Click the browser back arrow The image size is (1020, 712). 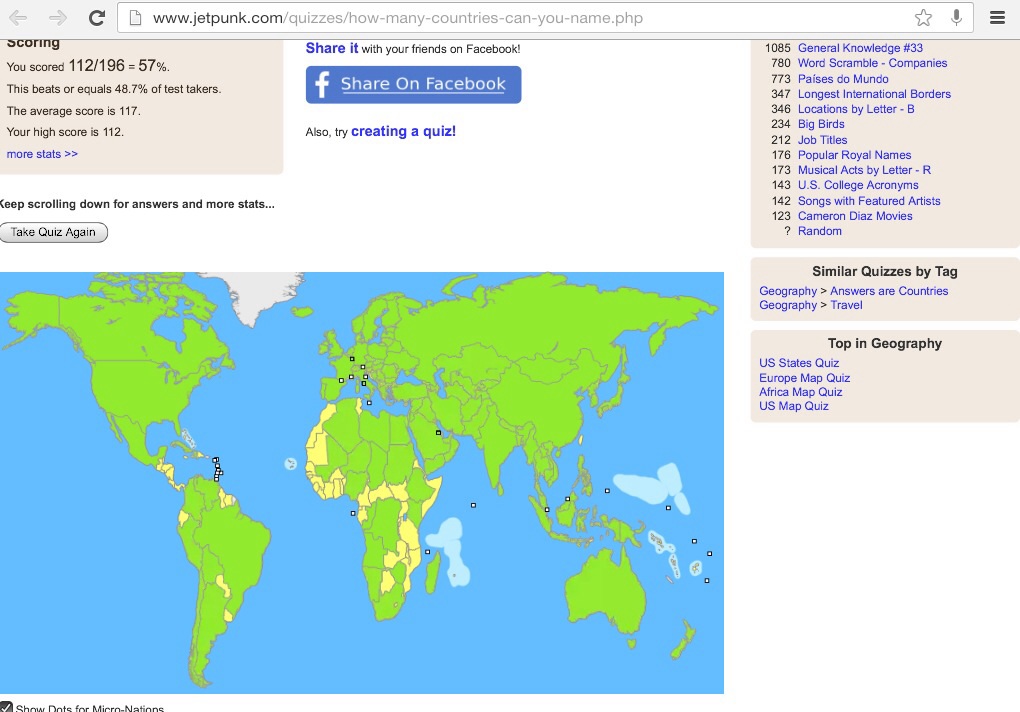pos(18,18)
